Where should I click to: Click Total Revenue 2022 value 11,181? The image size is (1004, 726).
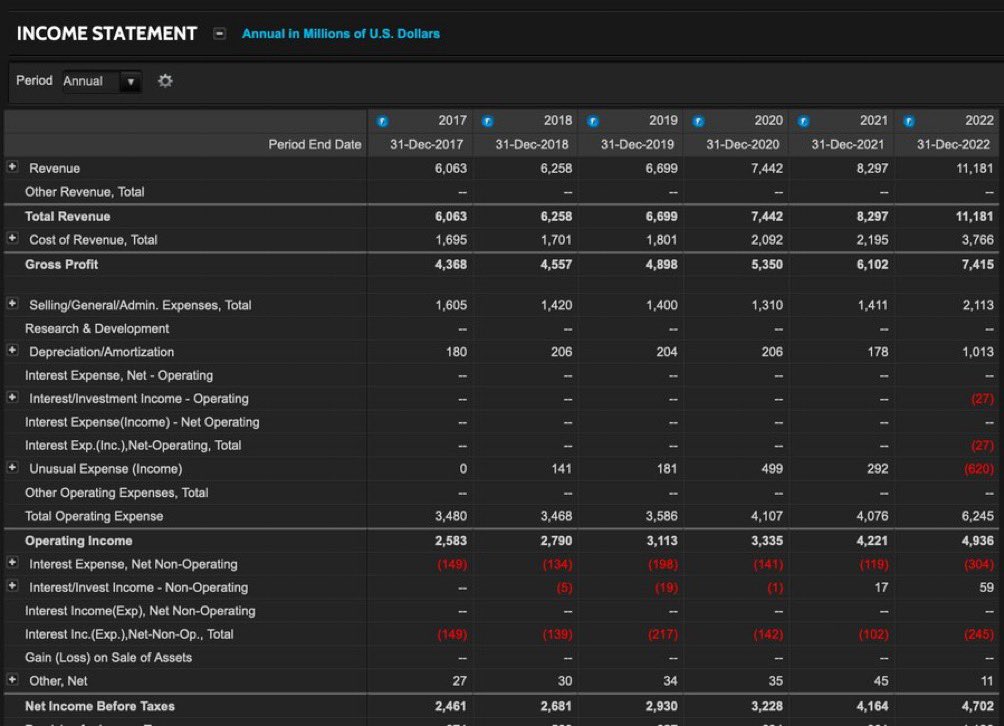pyautogui.click(x=975, y=216)
